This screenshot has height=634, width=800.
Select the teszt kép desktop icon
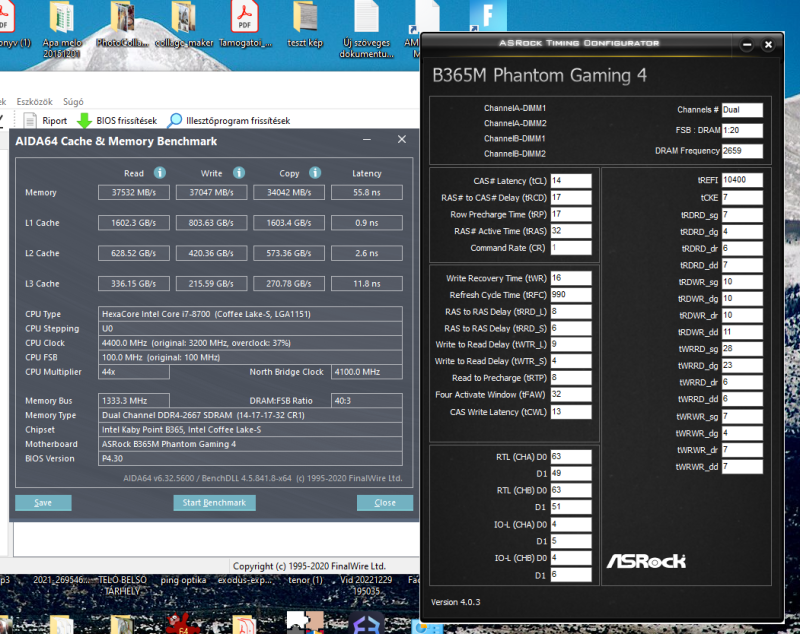[x=305, y=24]
